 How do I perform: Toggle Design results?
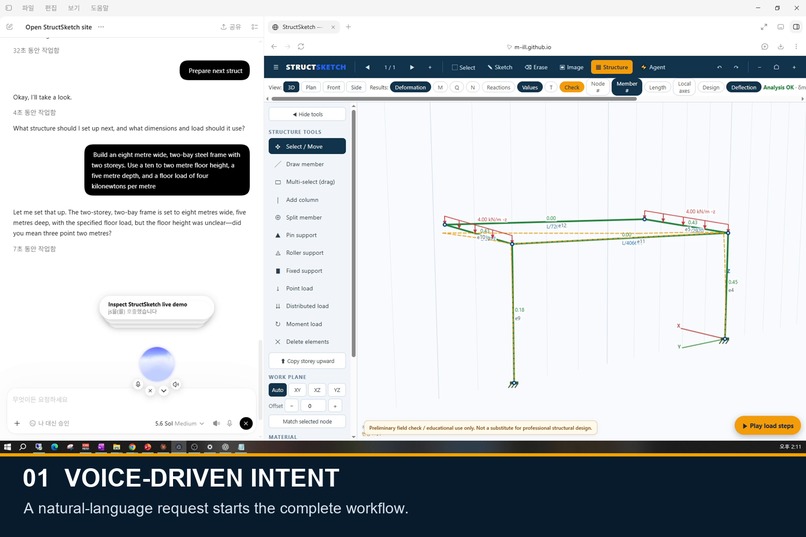[711, 87]
